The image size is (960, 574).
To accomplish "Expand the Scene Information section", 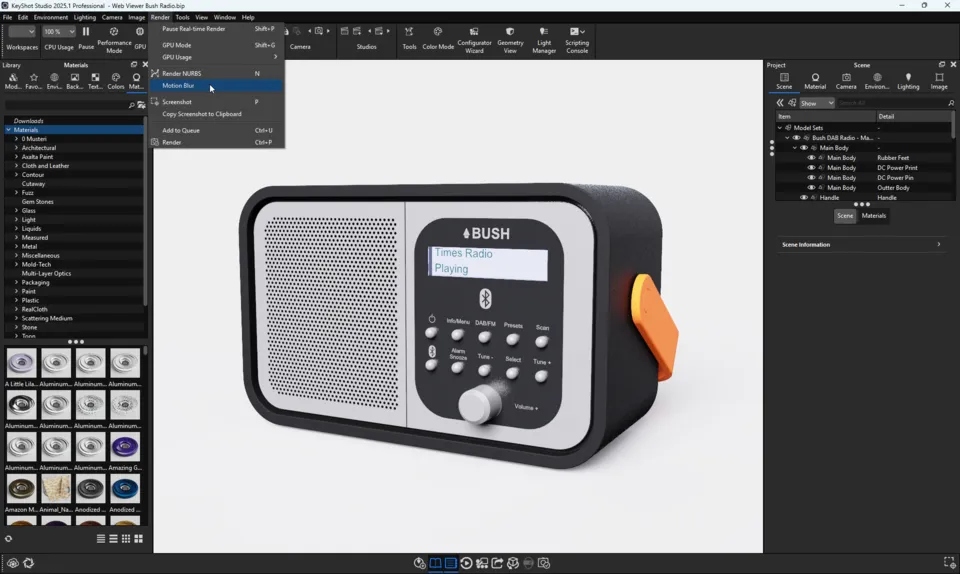I will coord(938,245).
